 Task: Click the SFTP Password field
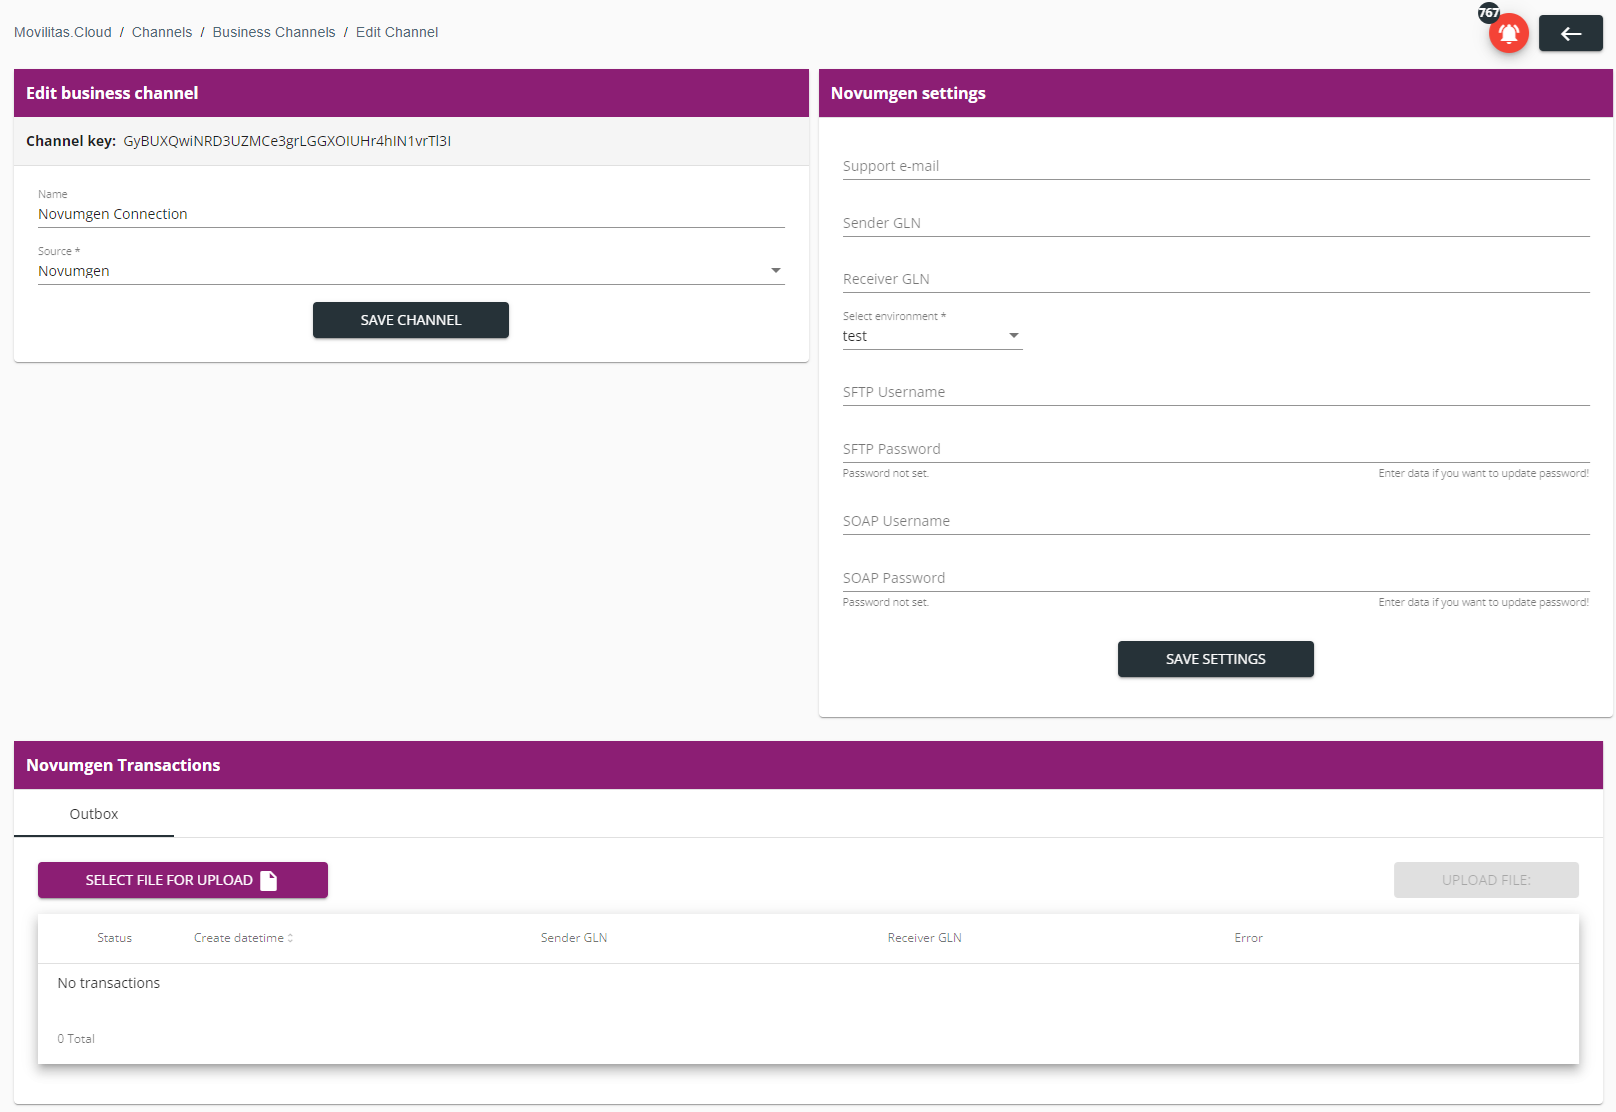(x=1216, y=449)
